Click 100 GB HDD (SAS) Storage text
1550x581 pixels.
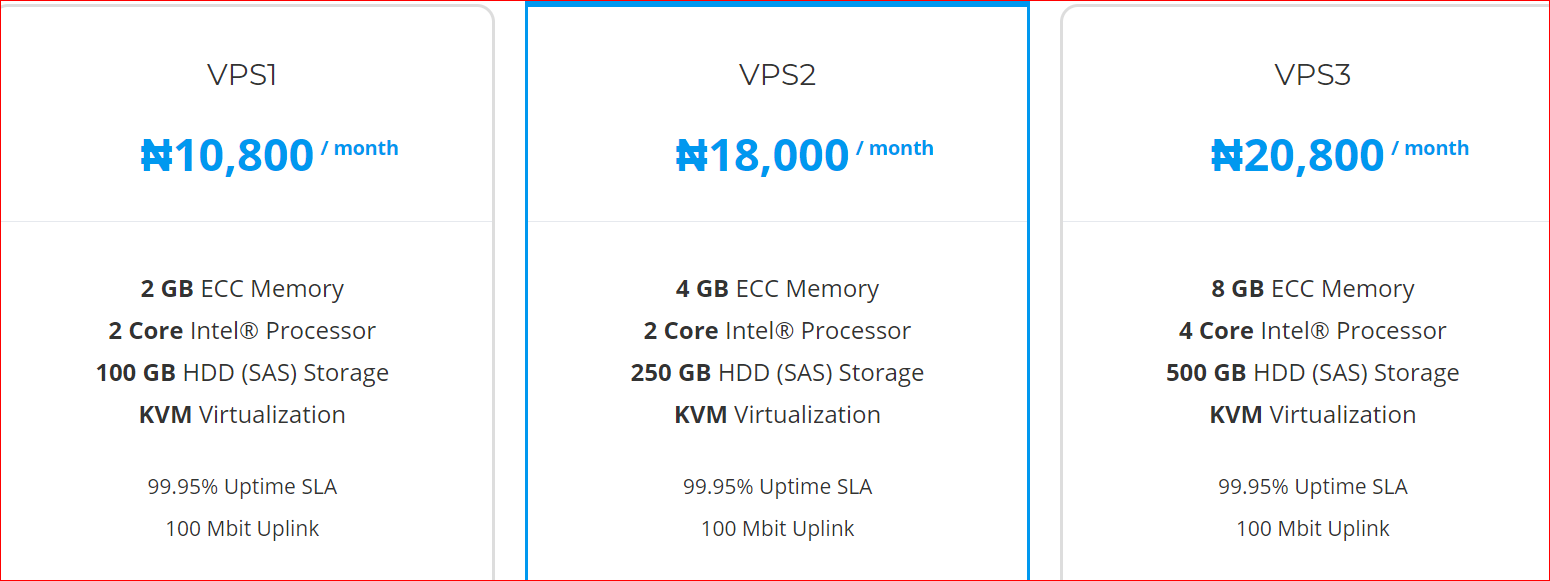(242, 373)
